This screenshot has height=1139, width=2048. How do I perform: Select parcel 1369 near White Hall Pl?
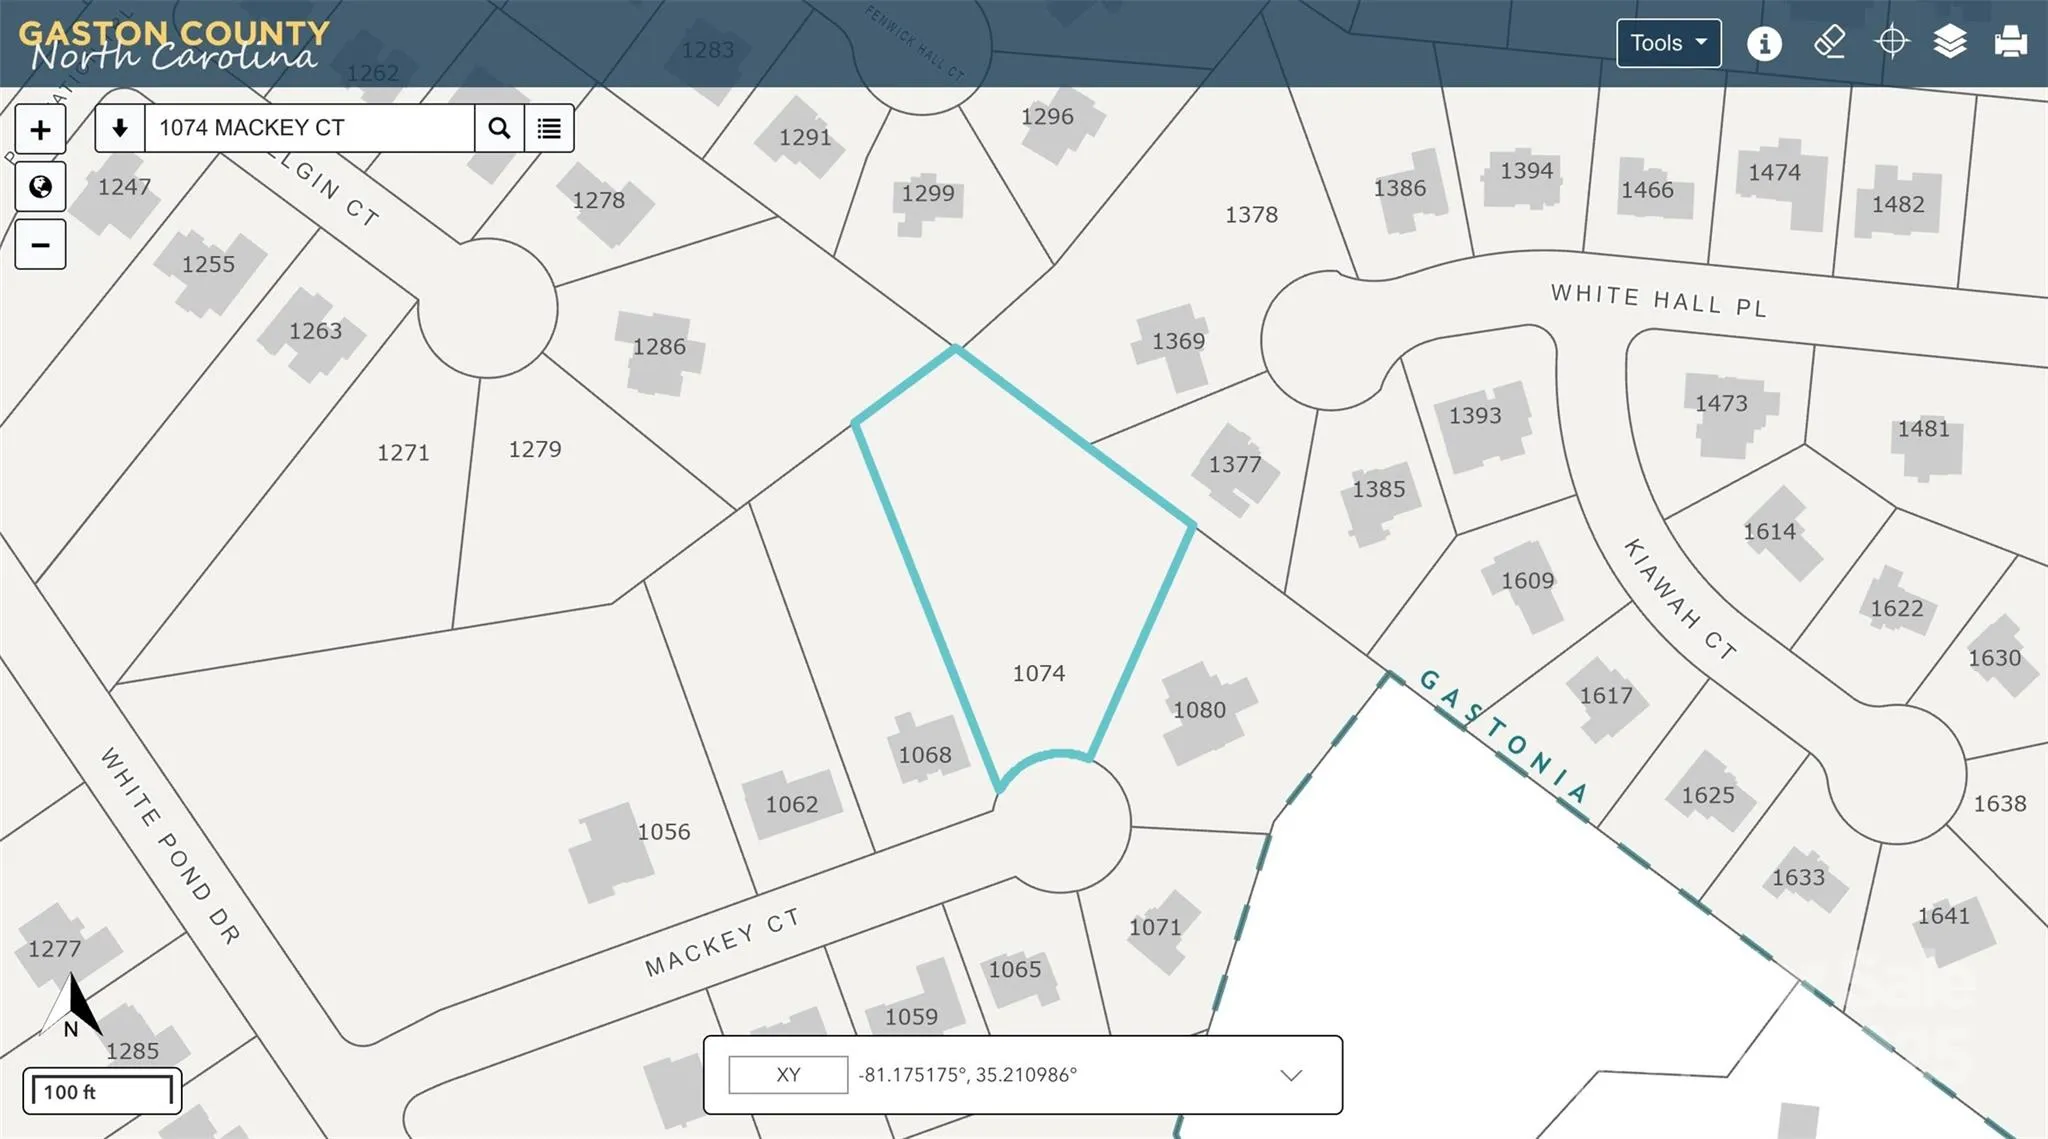pos(1178,342)
